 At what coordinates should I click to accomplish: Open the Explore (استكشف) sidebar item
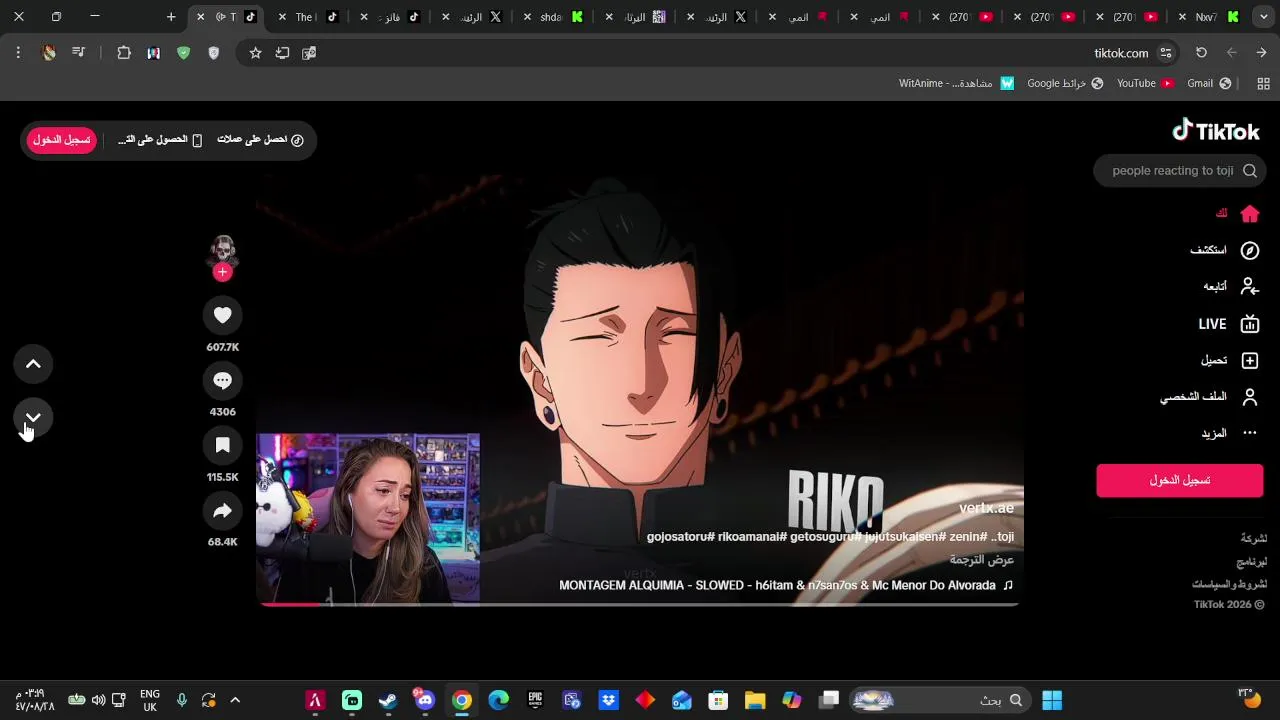tap(1224, 250)
